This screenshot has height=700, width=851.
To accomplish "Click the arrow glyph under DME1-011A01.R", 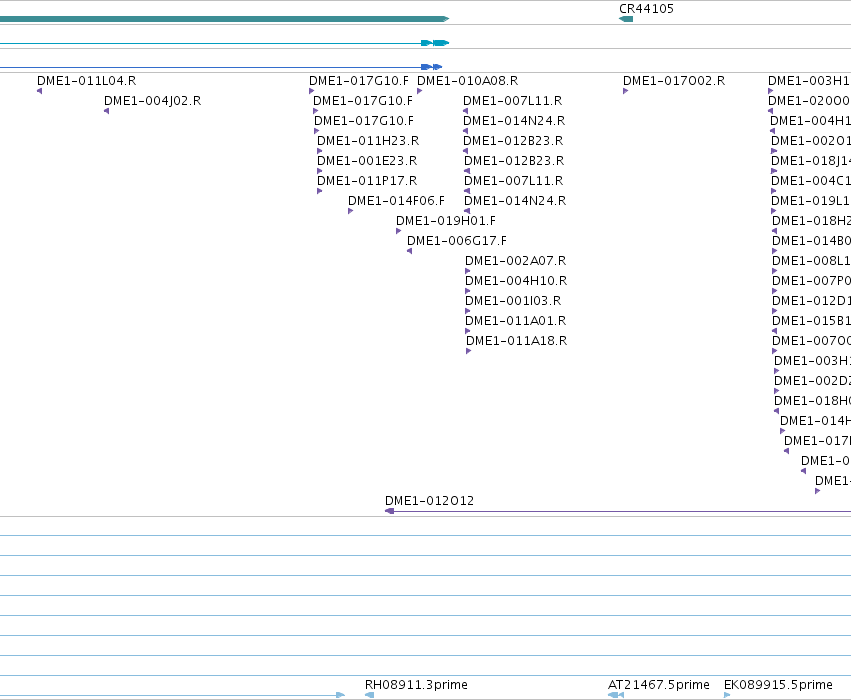I will pyautogui.click(x=468, y=331).
